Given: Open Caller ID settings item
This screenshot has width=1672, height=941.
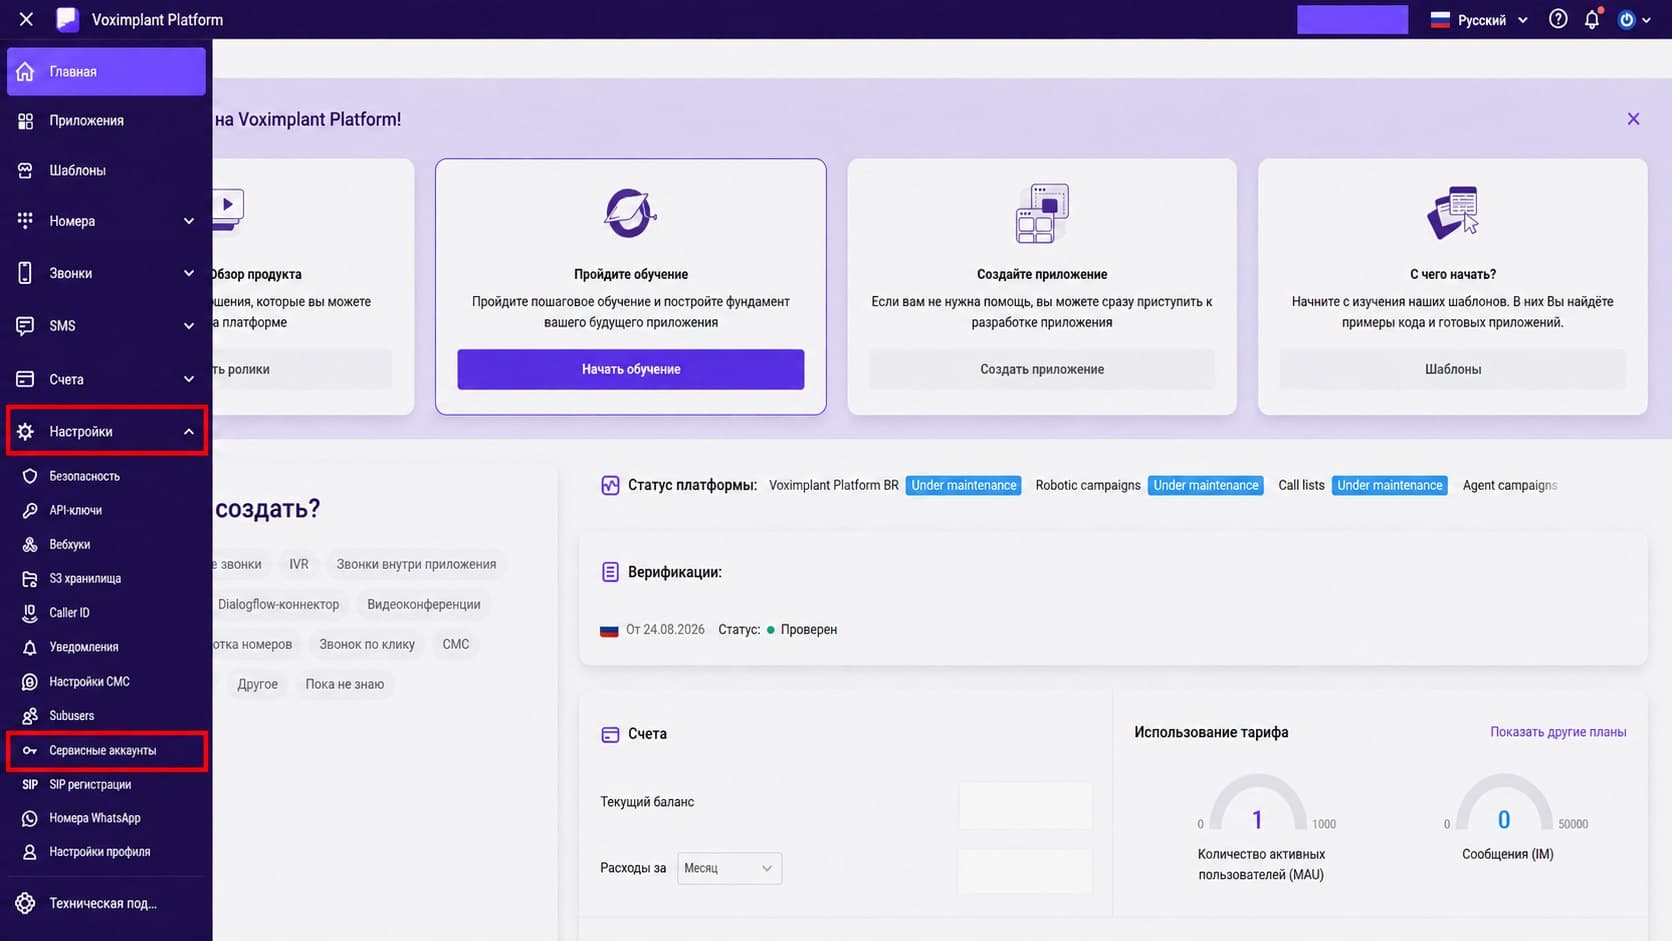Looking at the screenshot, I should (x=106, y=612).
